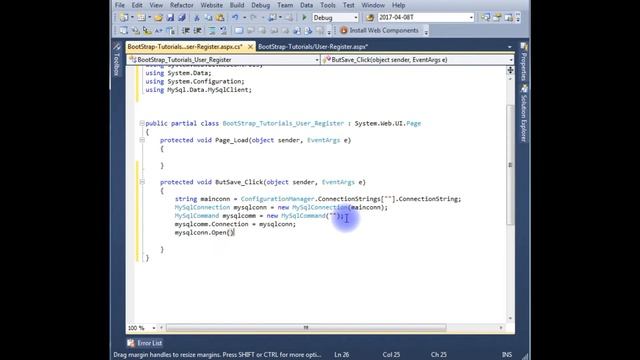This screenshot has width=640, height=360.
Task: Open the Tools menu
Action: (327, 5)
